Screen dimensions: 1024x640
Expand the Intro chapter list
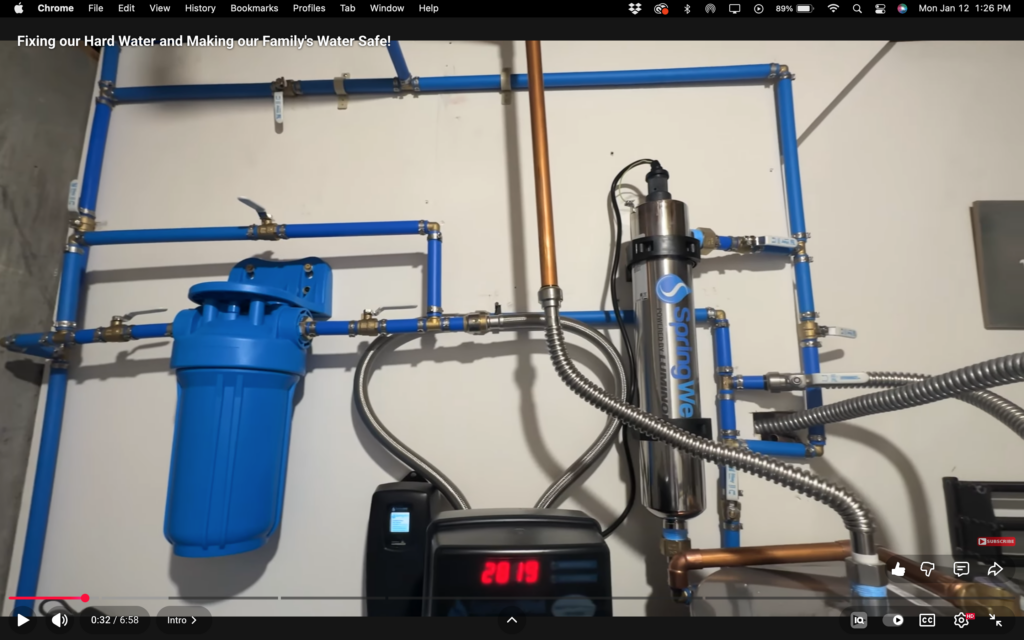[x=182, y=619]
